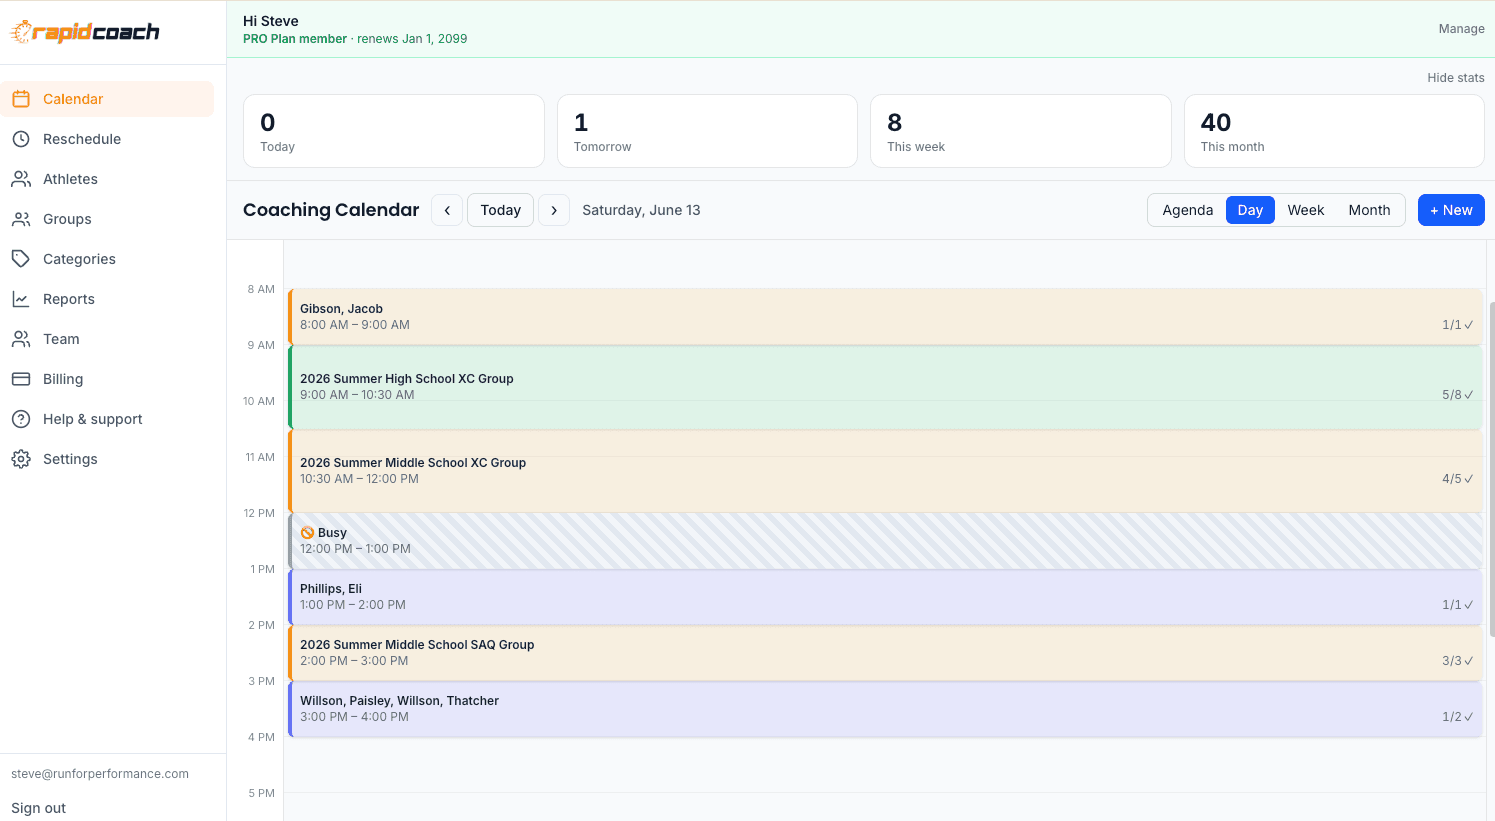Click the Today stat card
Screen dimensions: 1495x821
coord(394,131)
